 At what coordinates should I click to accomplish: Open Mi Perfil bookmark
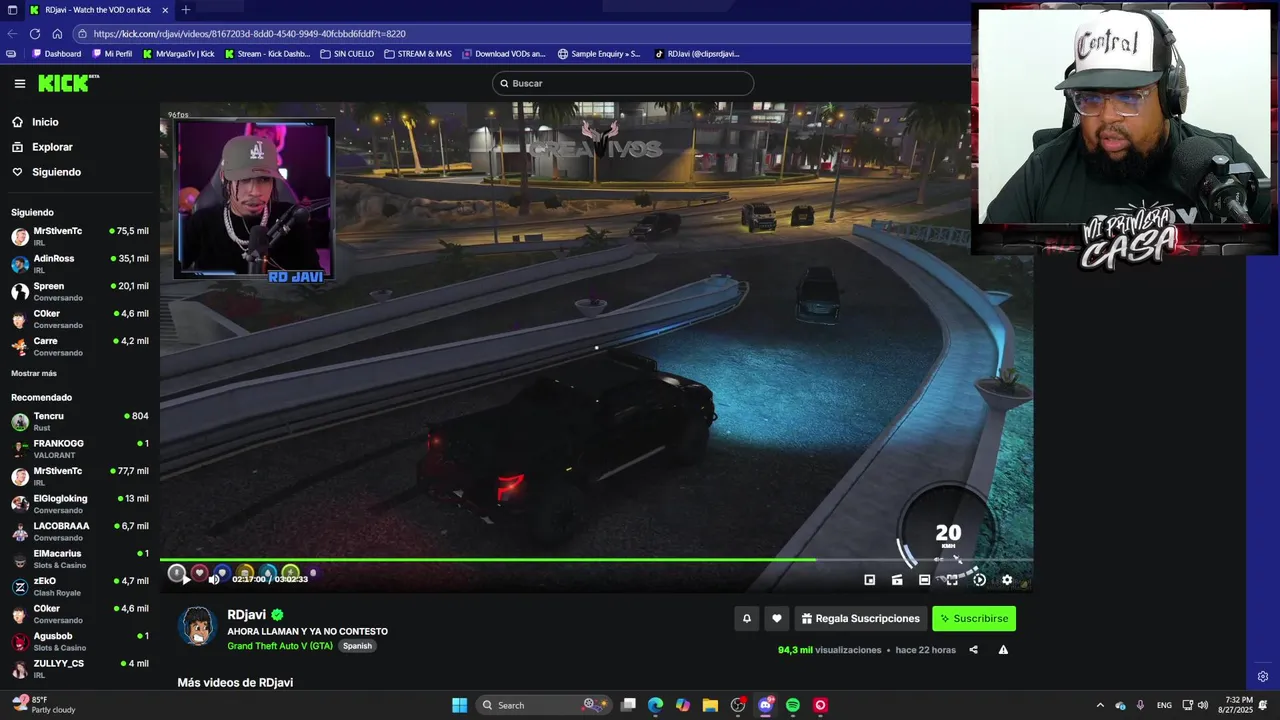click(112, 54)
